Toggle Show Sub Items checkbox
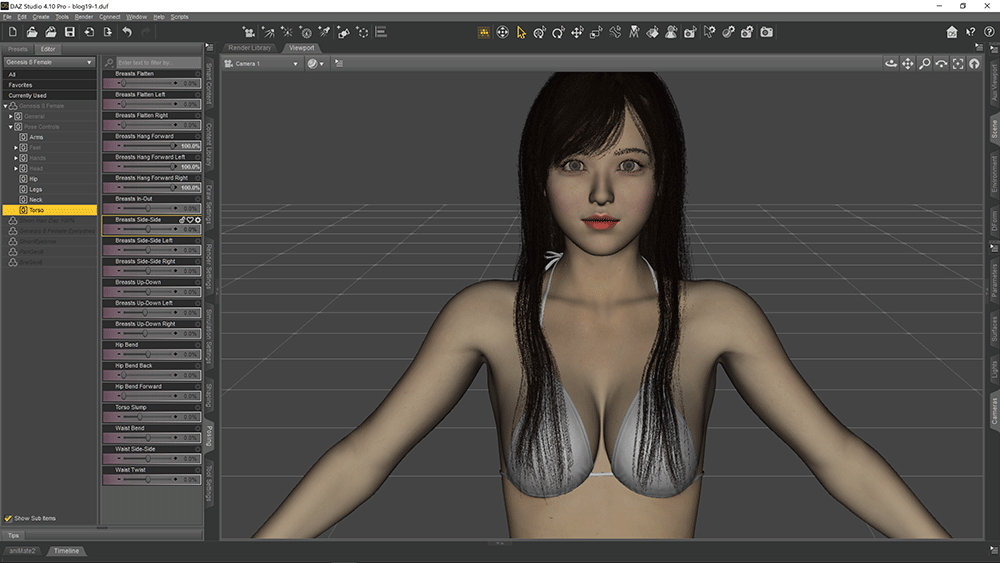 [x=8, y=518]
